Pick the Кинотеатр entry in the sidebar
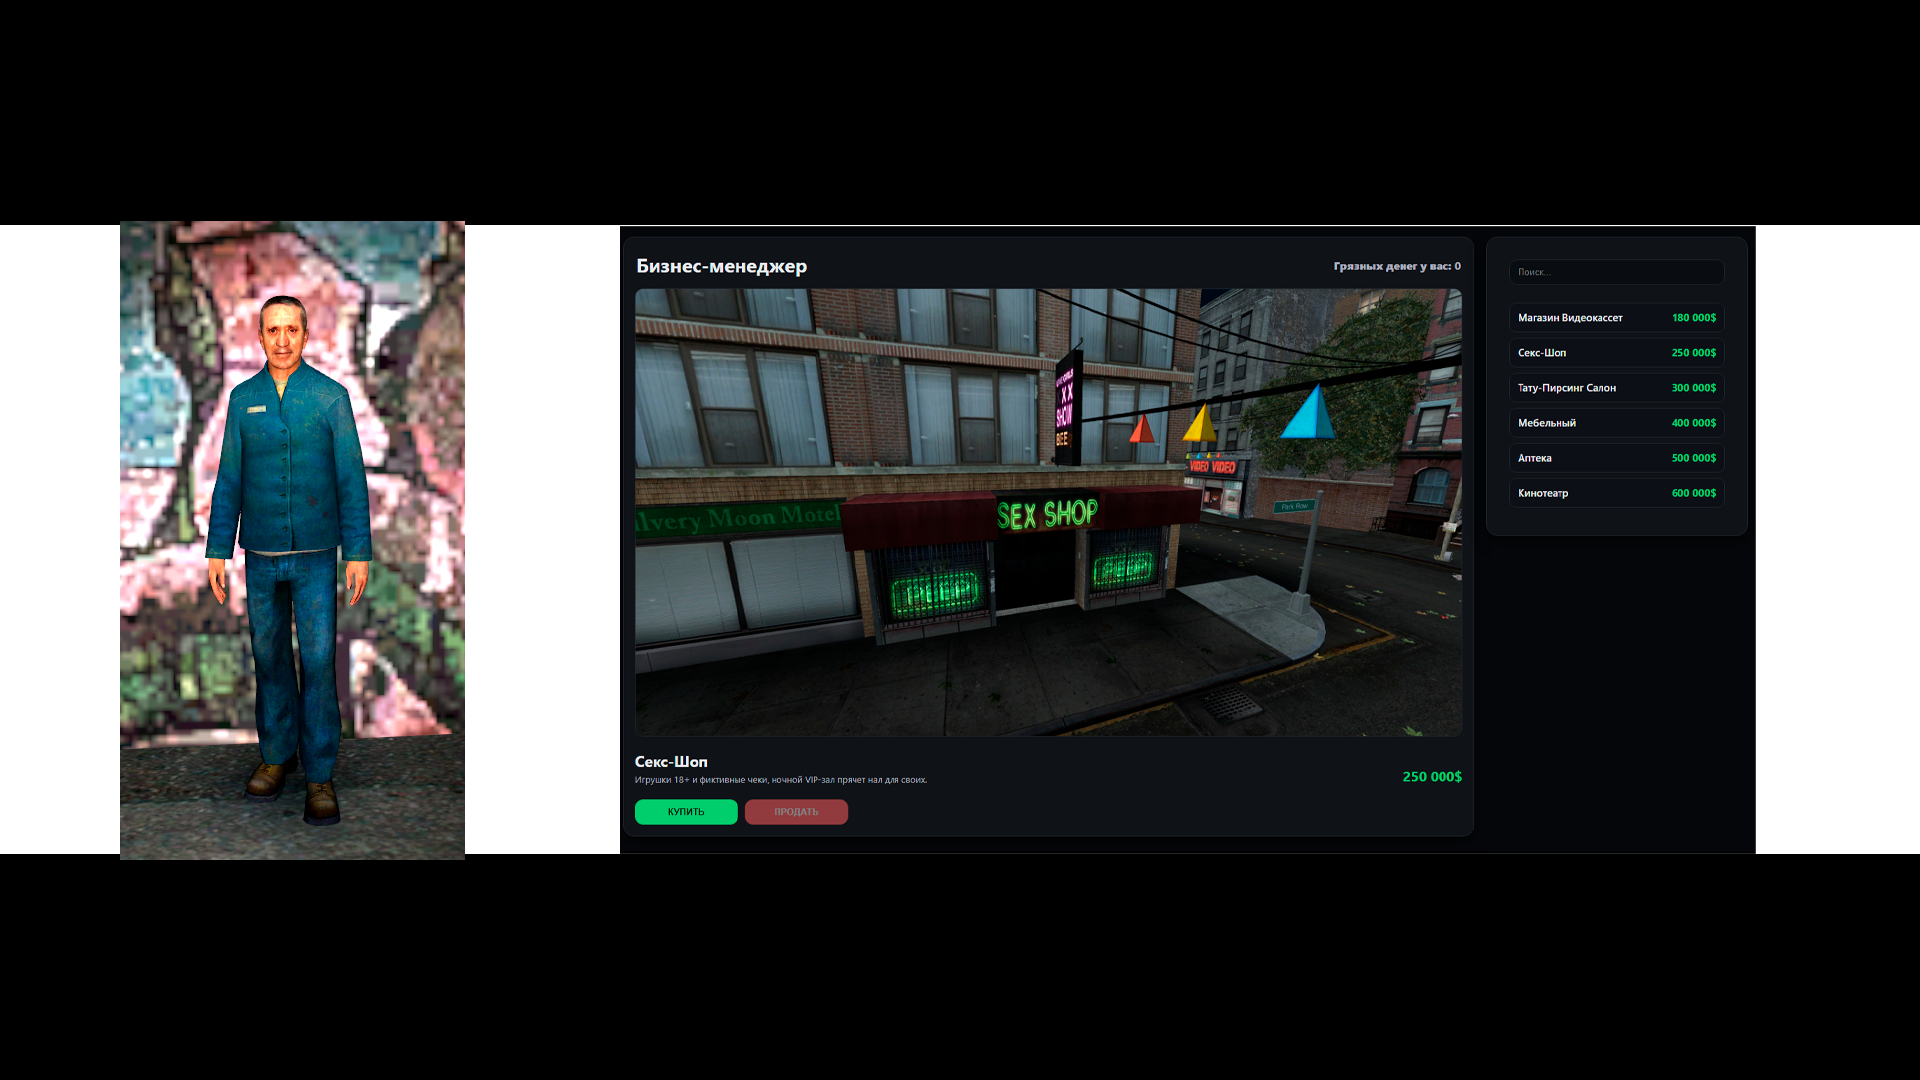 1616,493
